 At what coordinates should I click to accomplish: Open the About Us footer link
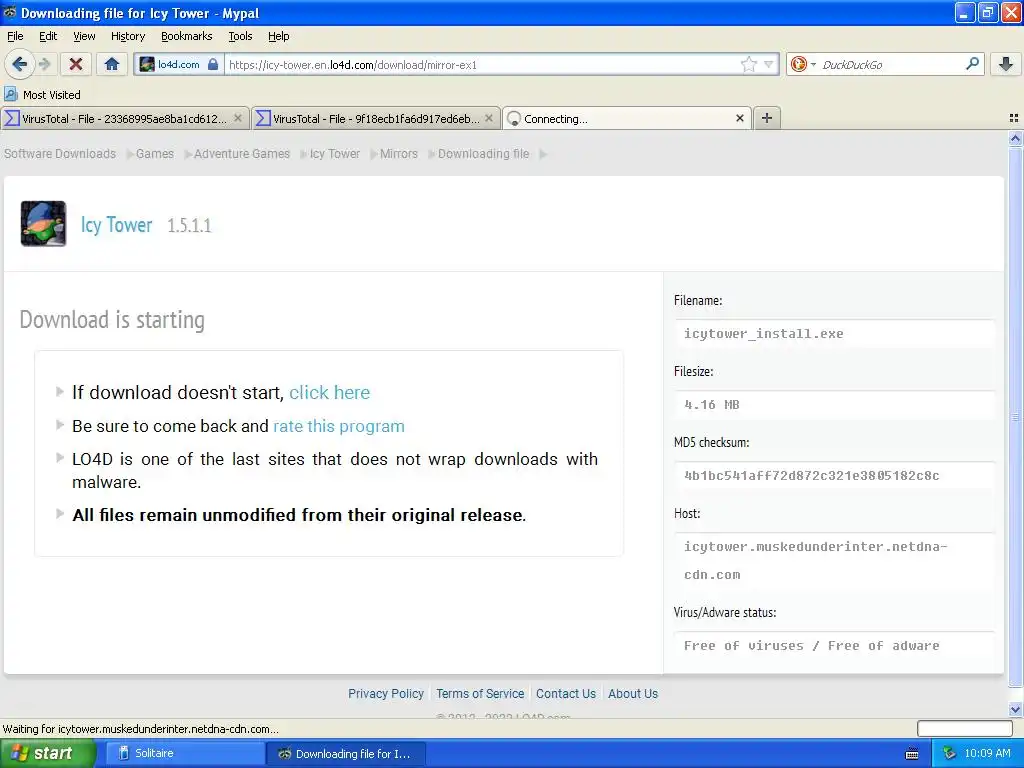633,694
